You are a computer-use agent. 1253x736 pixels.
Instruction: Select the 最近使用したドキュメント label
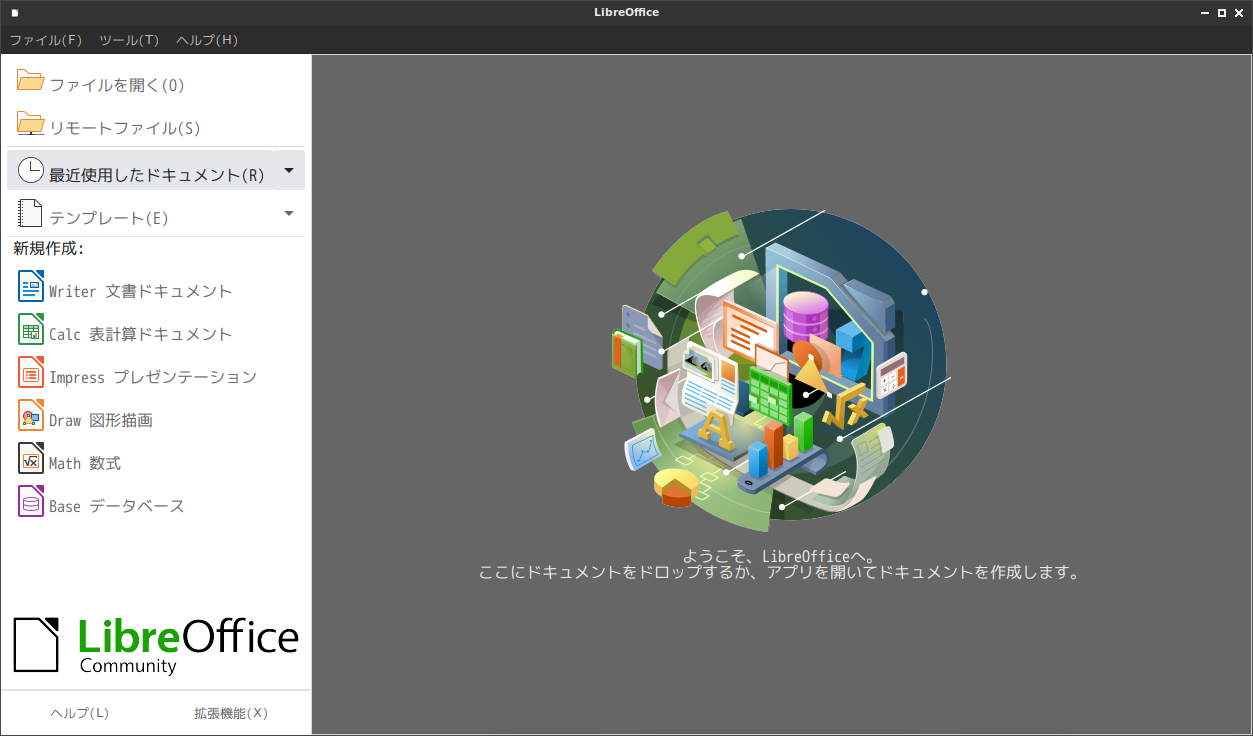pos(157,175)
